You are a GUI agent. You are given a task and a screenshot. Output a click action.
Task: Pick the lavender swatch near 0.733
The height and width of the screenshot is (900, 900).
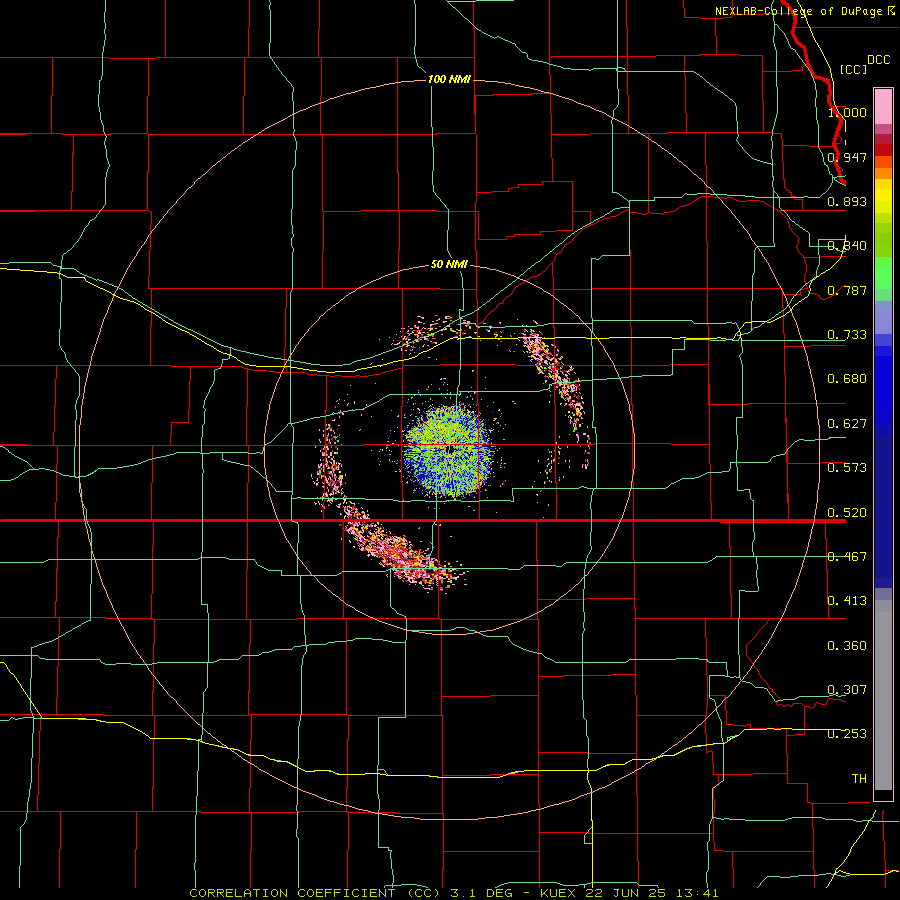(883, 317)
